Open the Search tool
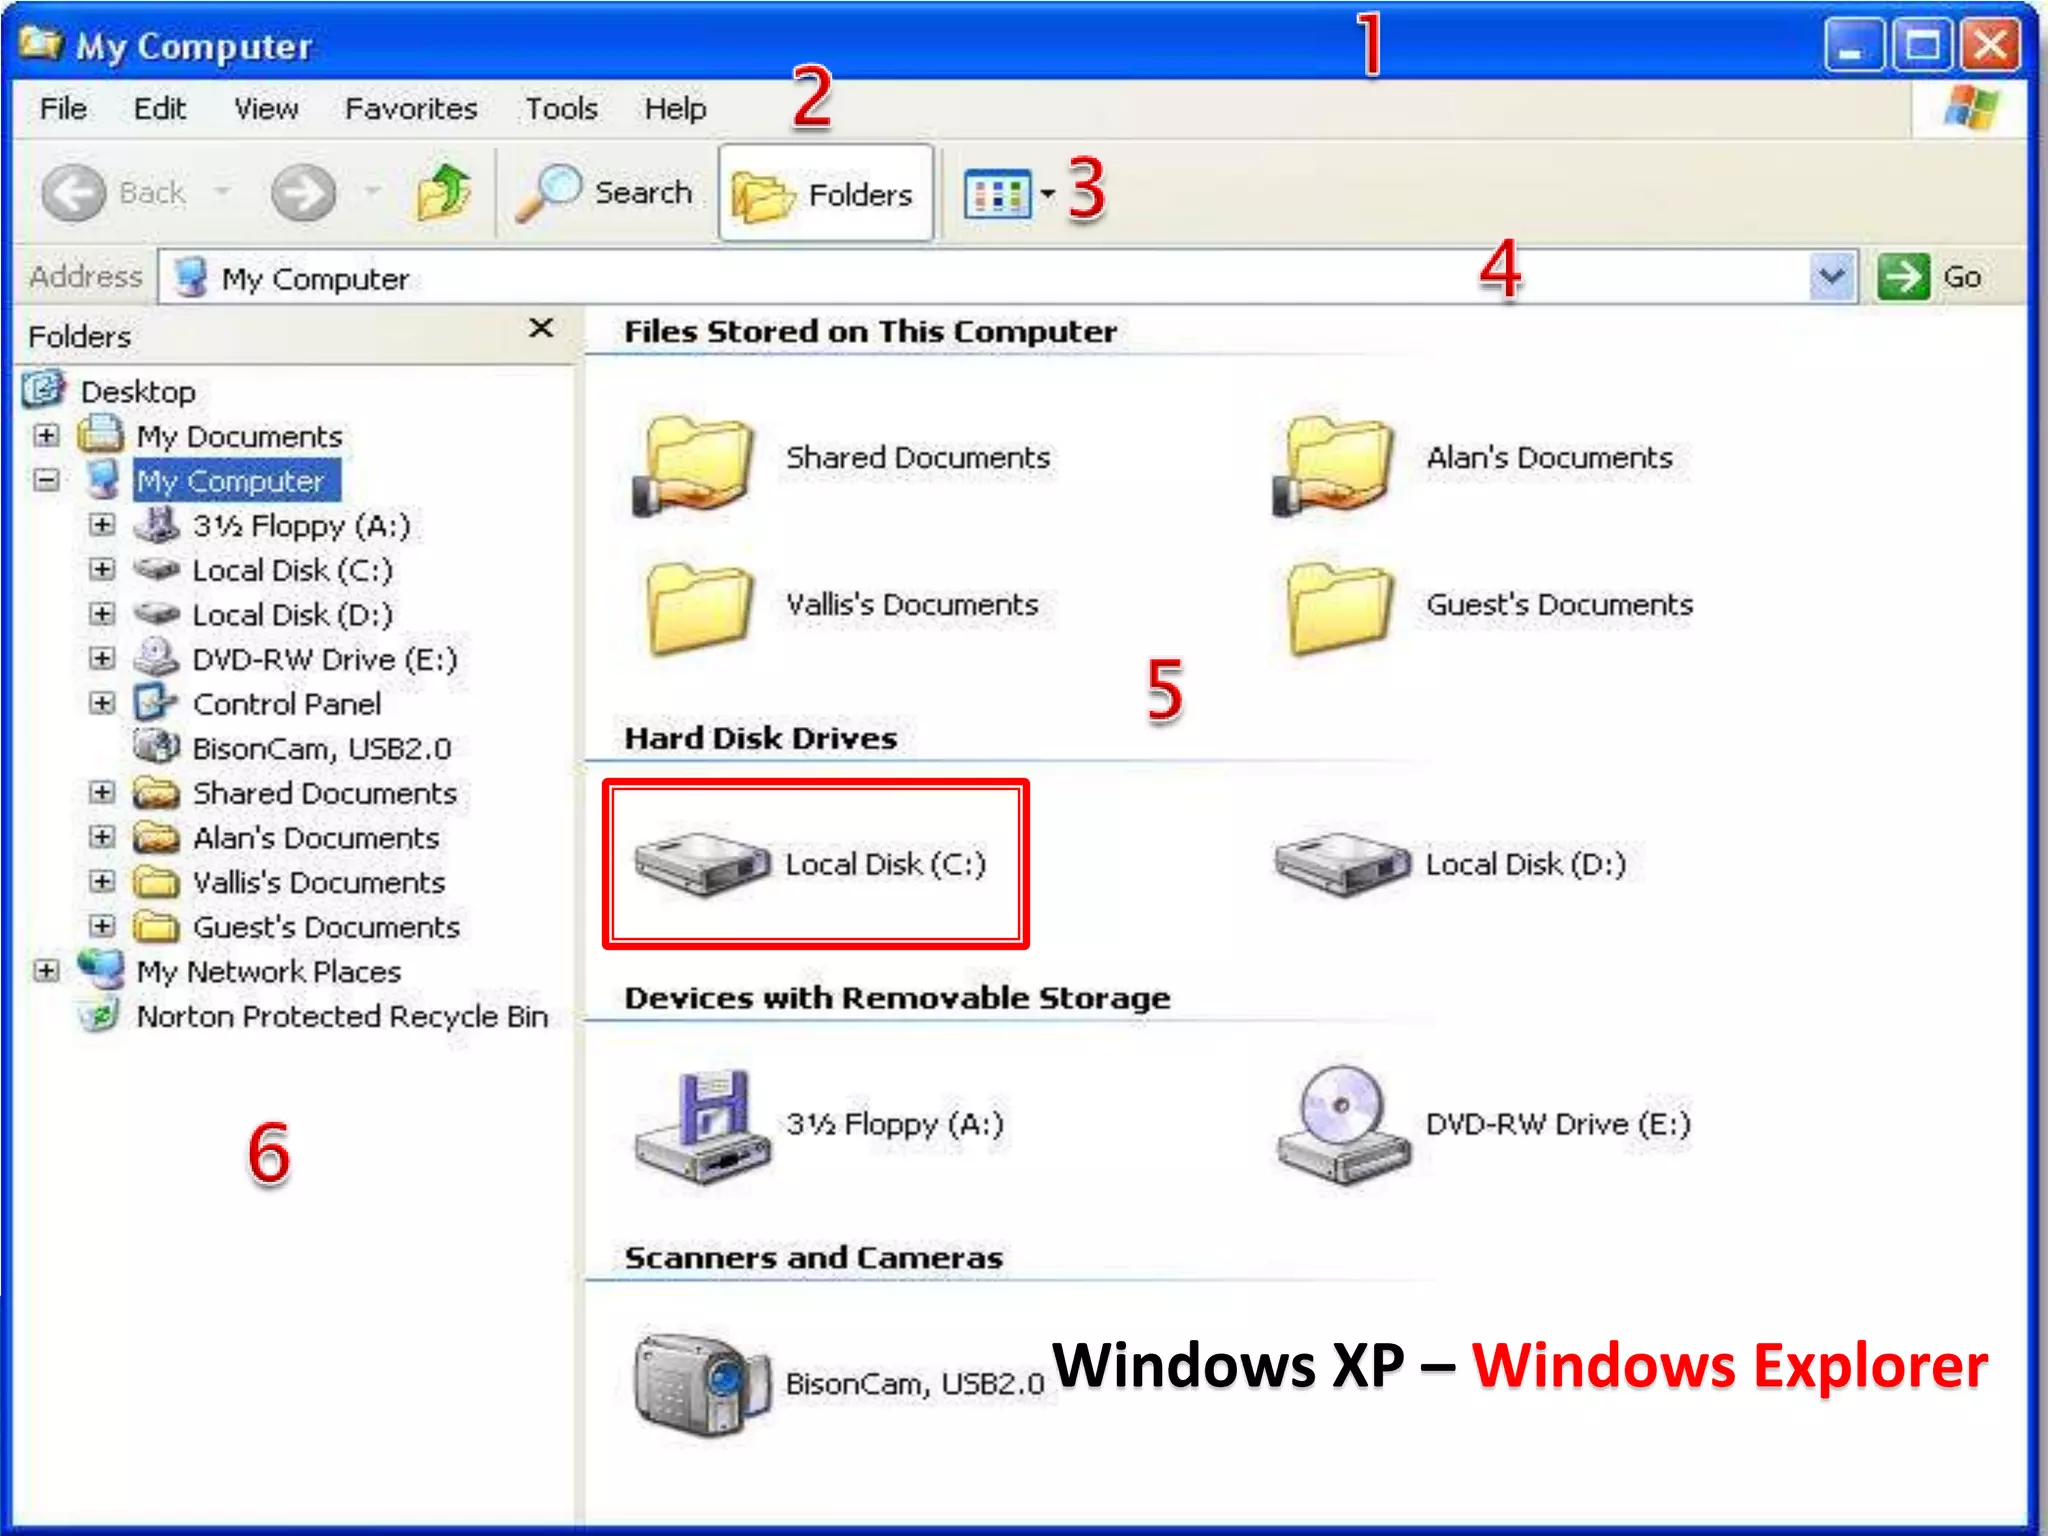 pos(604,192)
